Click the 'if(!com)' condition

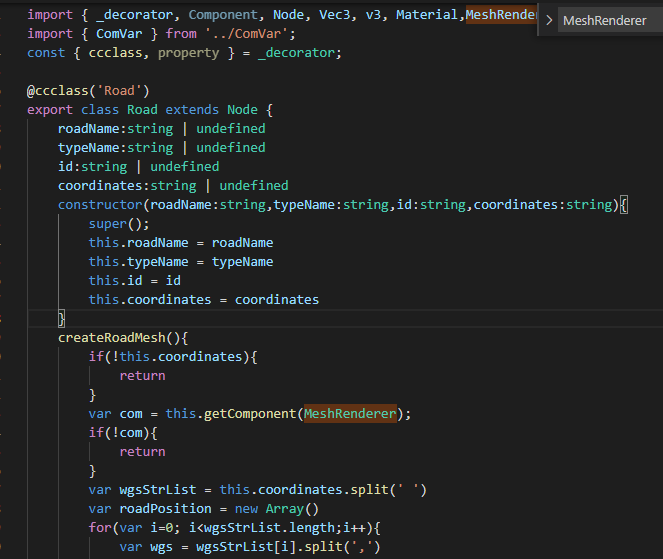(119, 433)
